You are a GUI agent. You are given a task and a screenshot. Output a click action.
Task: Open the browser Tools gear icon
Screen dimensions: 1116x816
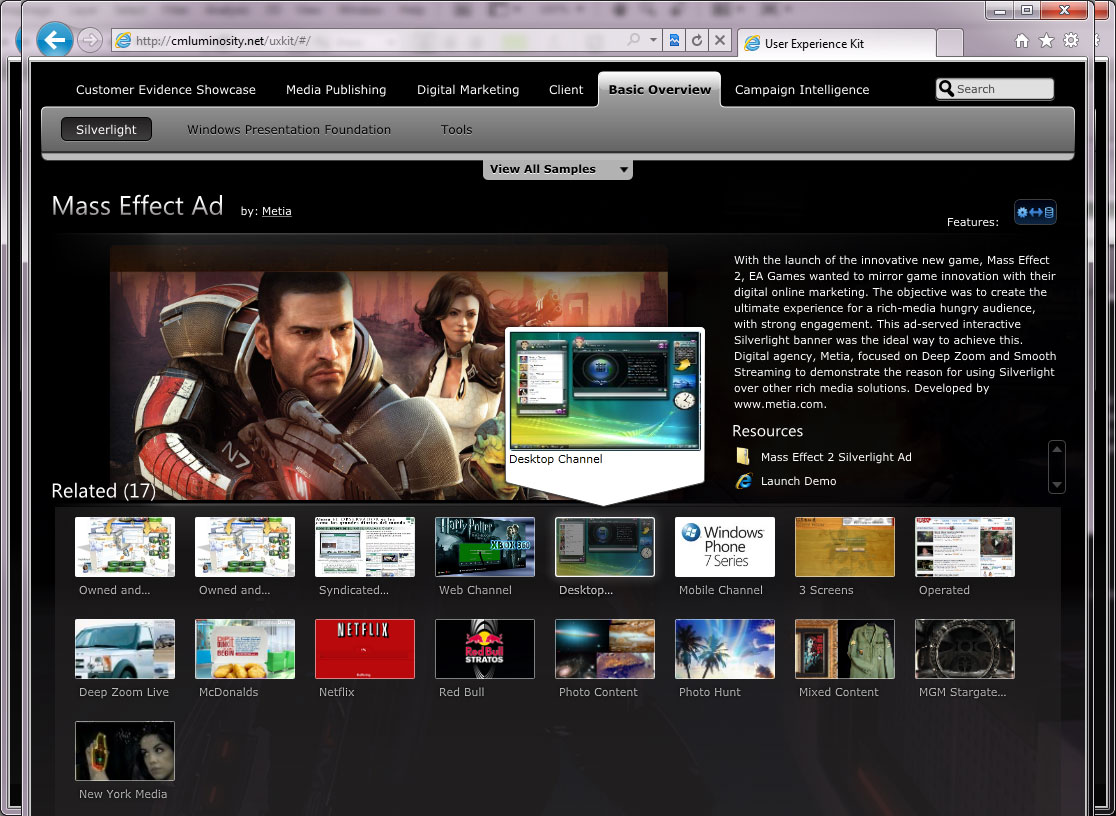1070,41
